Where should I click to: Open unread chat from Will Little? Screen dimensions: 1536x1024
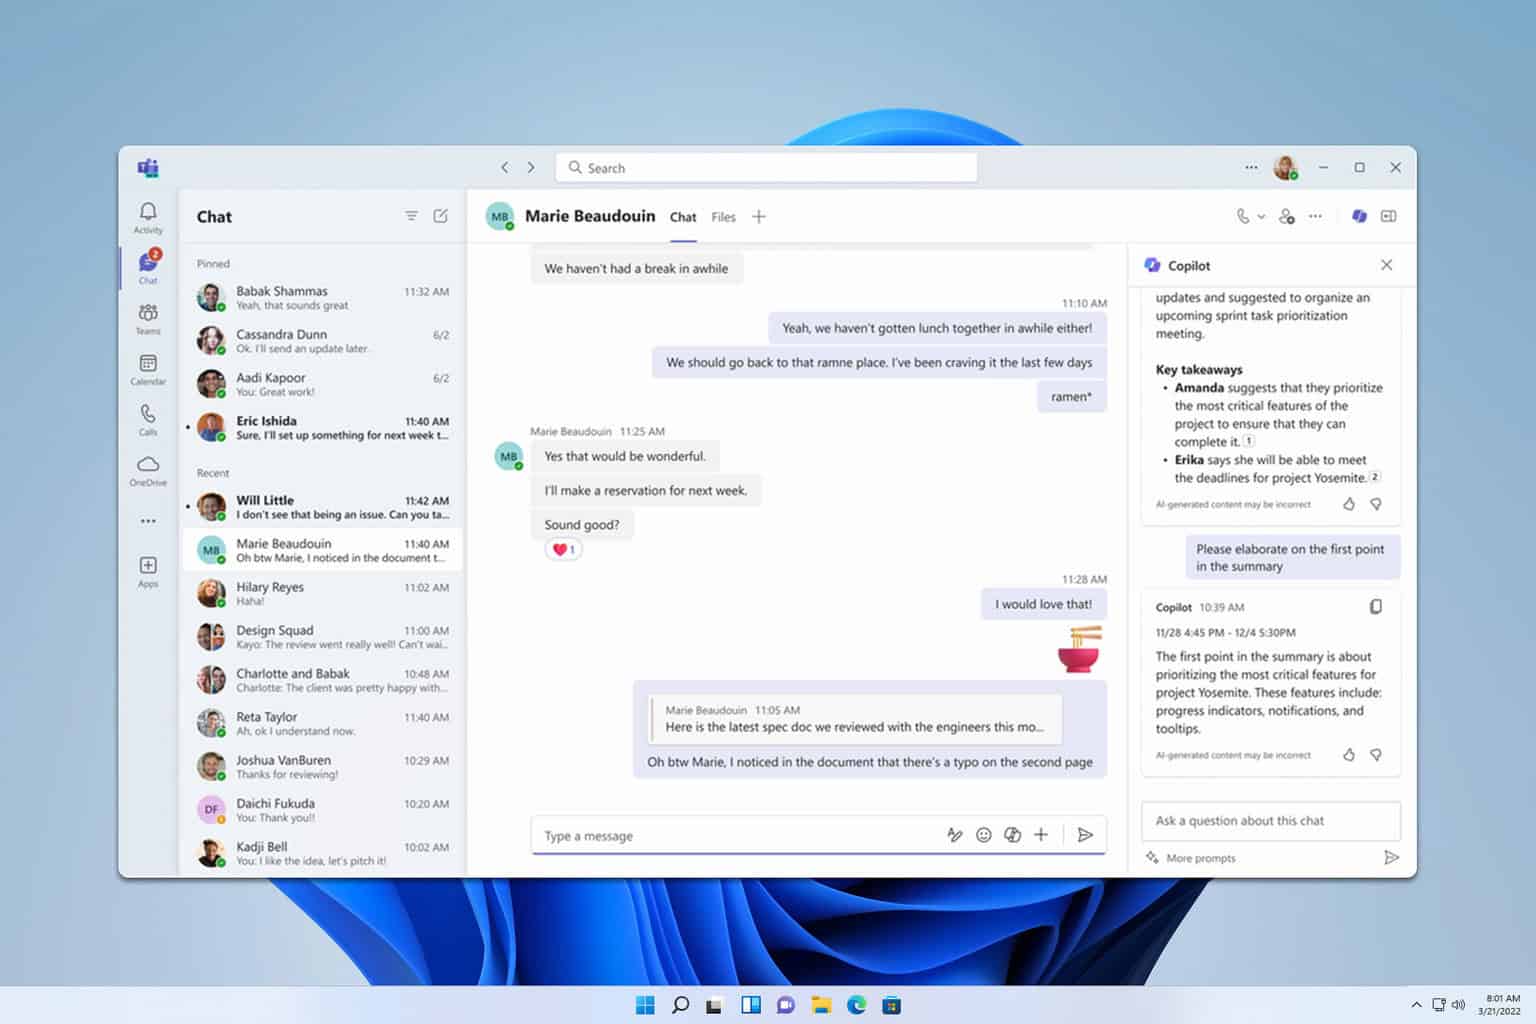[x=322, y=507]
